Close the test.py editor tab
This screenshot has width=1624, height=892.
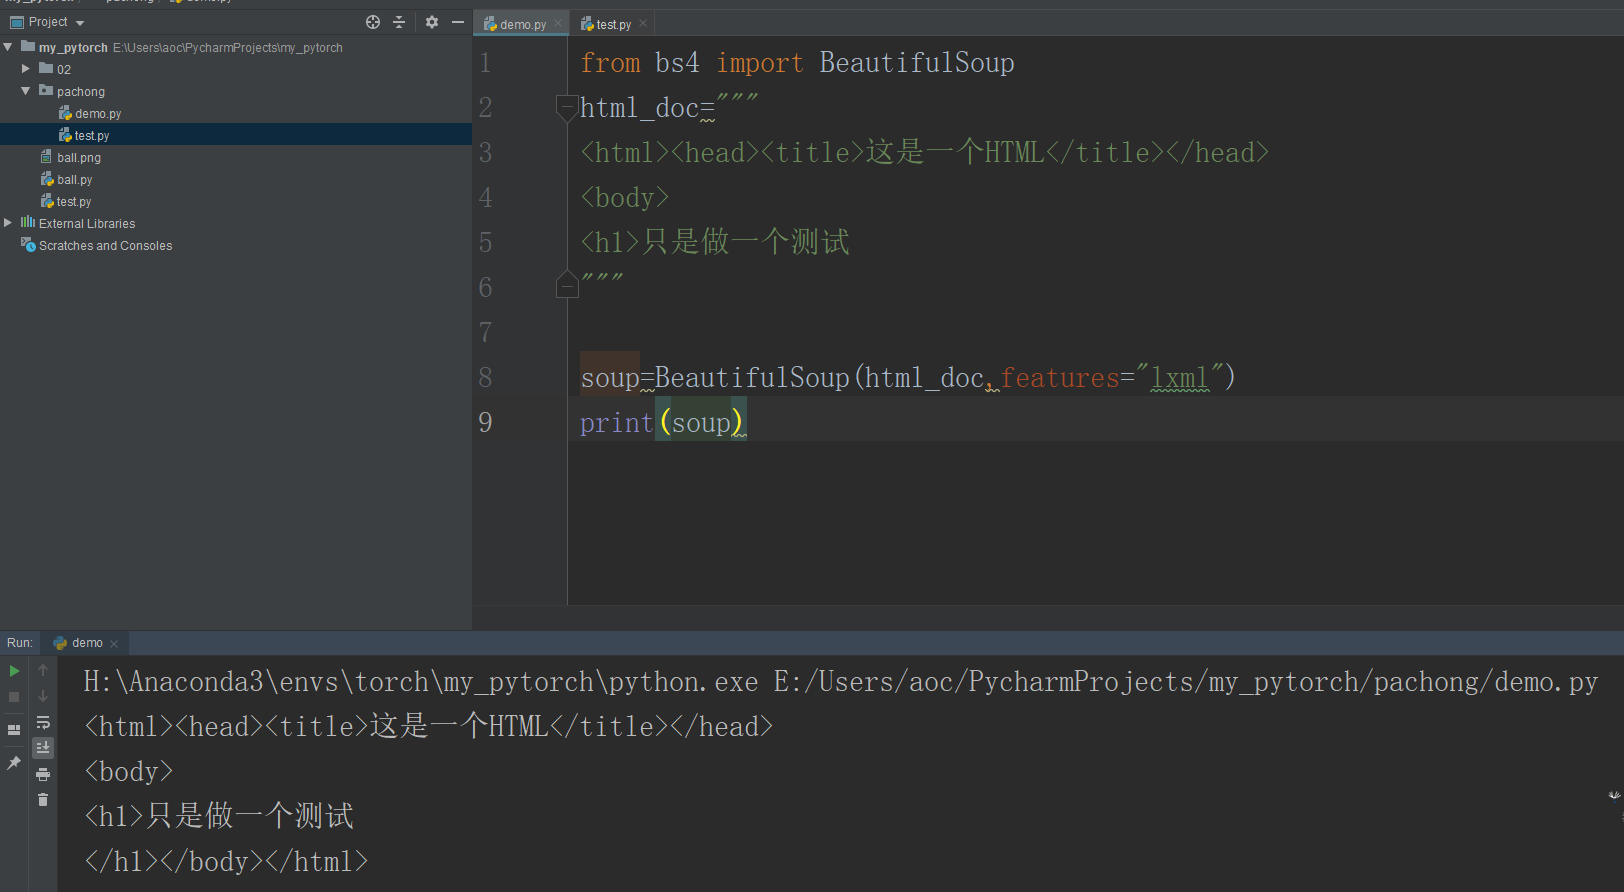click(643, 24)
